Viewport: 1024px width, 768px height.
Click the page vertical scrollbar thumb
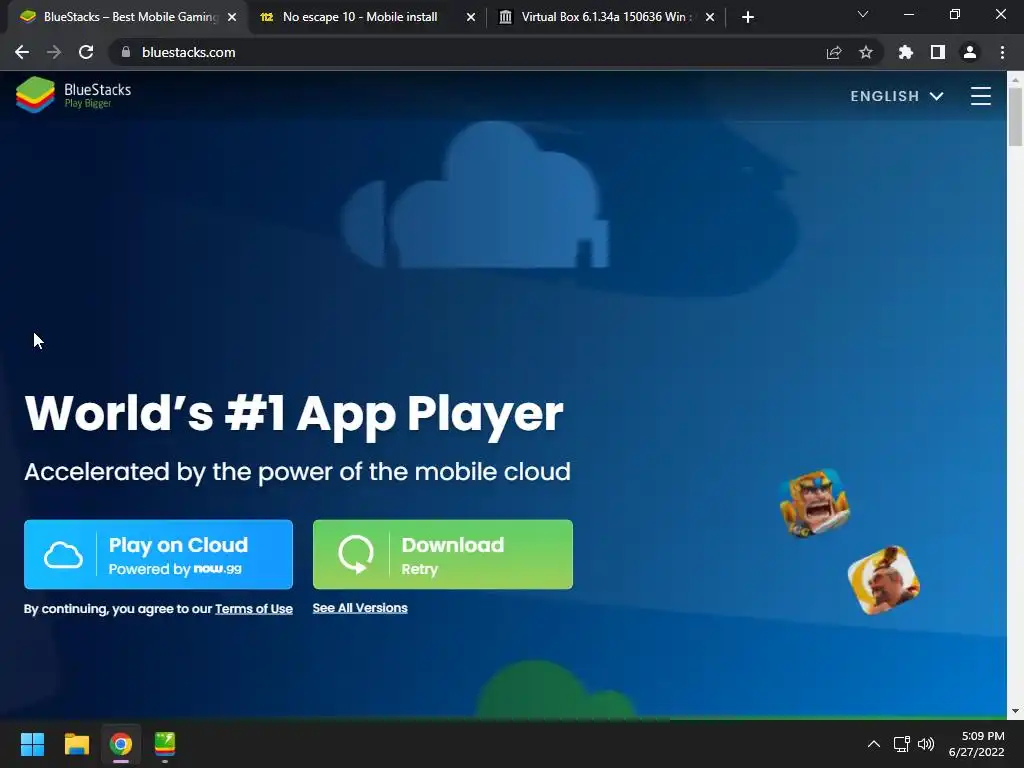[x=1015, y=116]
